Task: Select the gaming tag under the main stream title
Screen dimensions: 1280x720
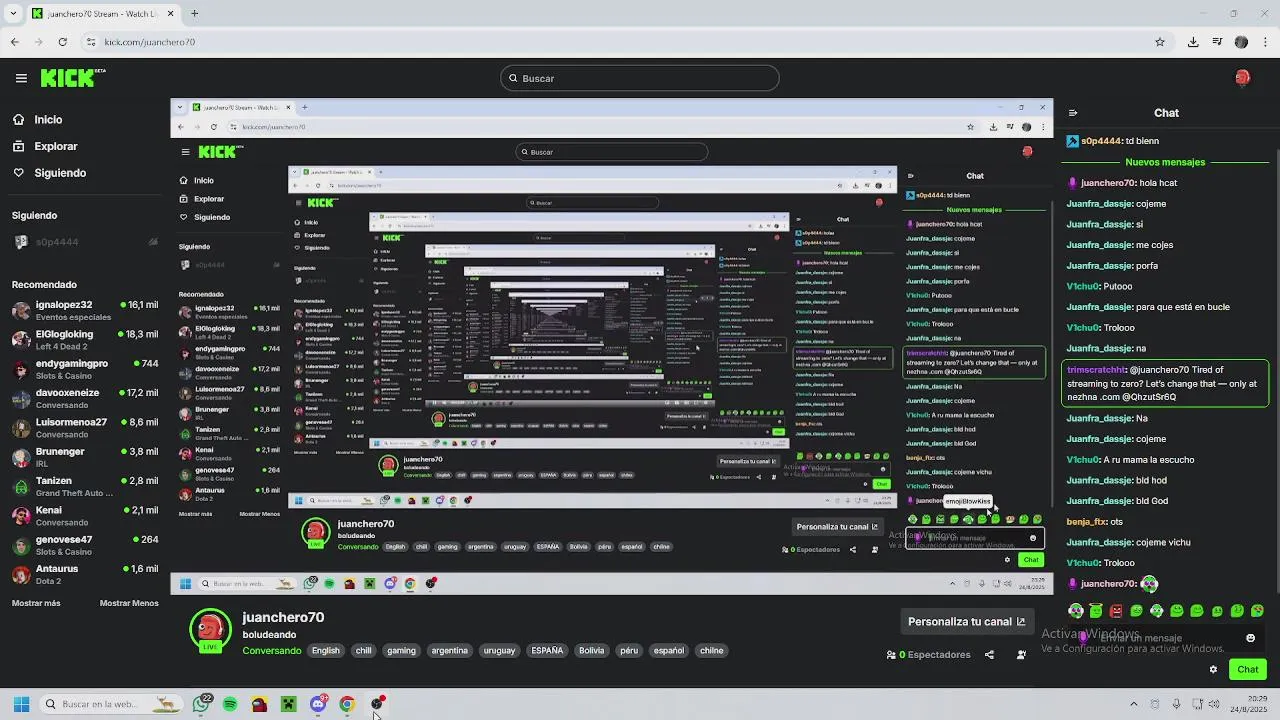Action: tap(401, 651)
